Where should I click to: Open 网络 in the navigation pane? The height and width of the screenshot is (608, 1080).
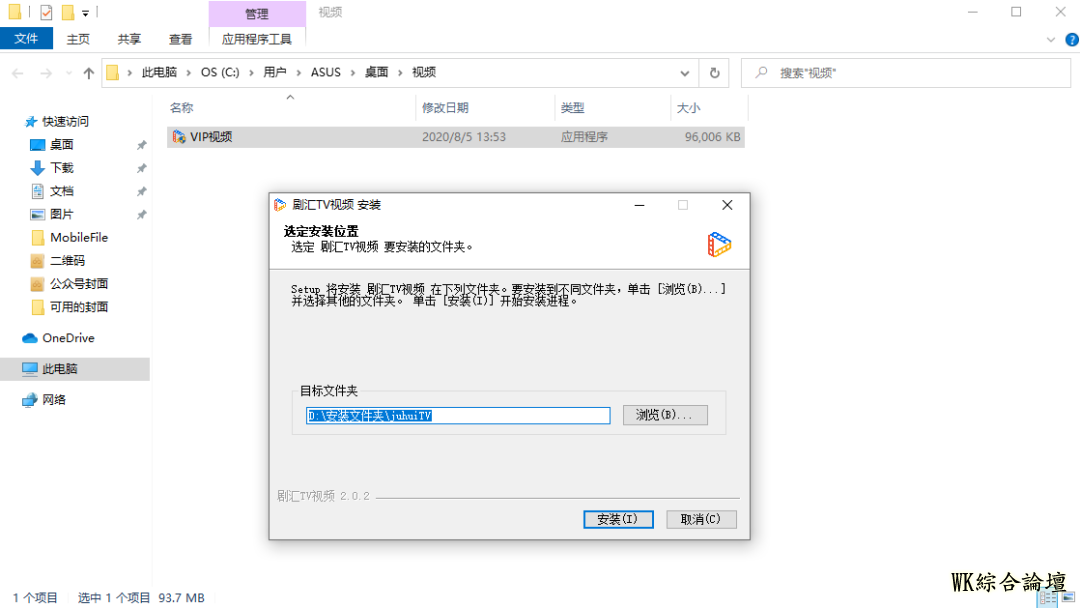[54, 400]
